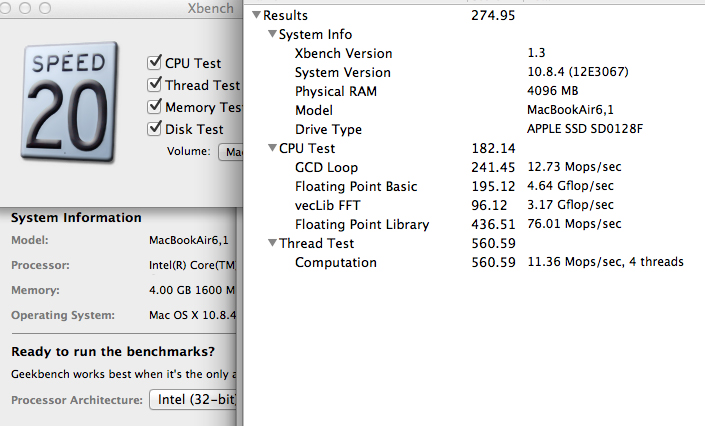
Task: Collapse the CPU Test results section
Action: pos(272,148)
